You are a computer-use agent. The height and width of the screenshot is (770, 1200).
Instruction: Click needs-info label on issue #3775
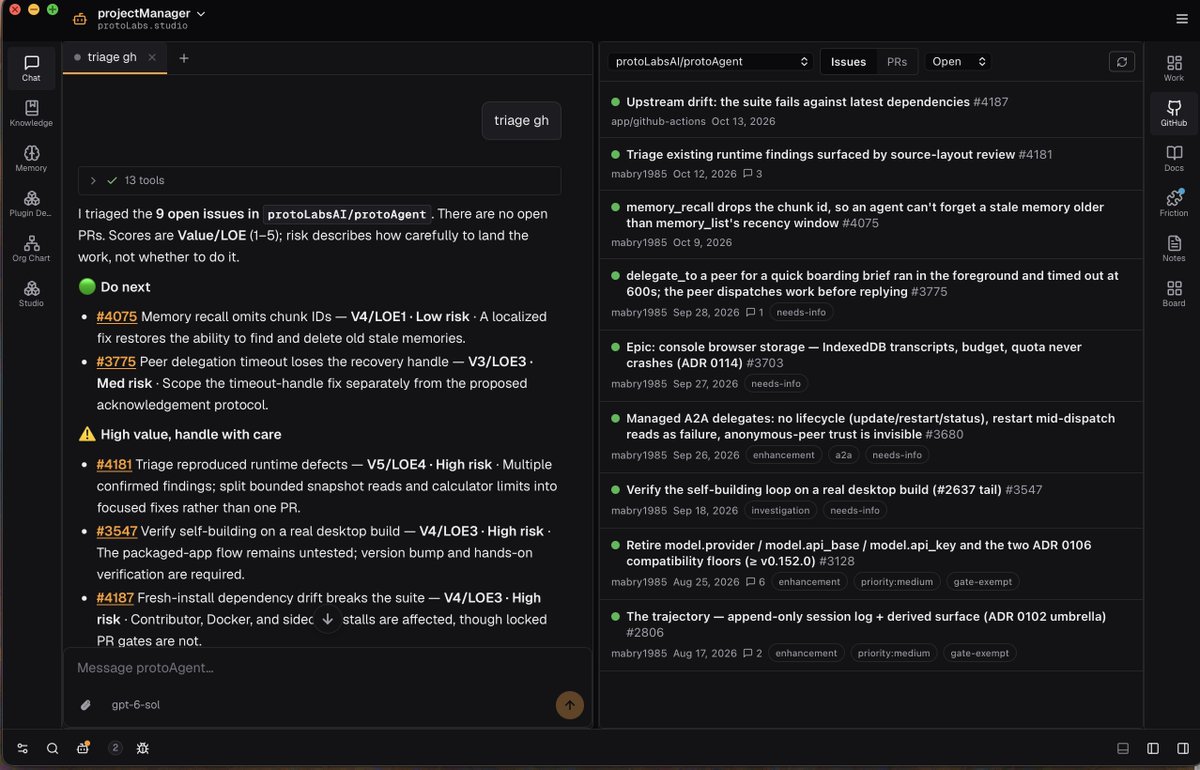(x=802, y=312)
